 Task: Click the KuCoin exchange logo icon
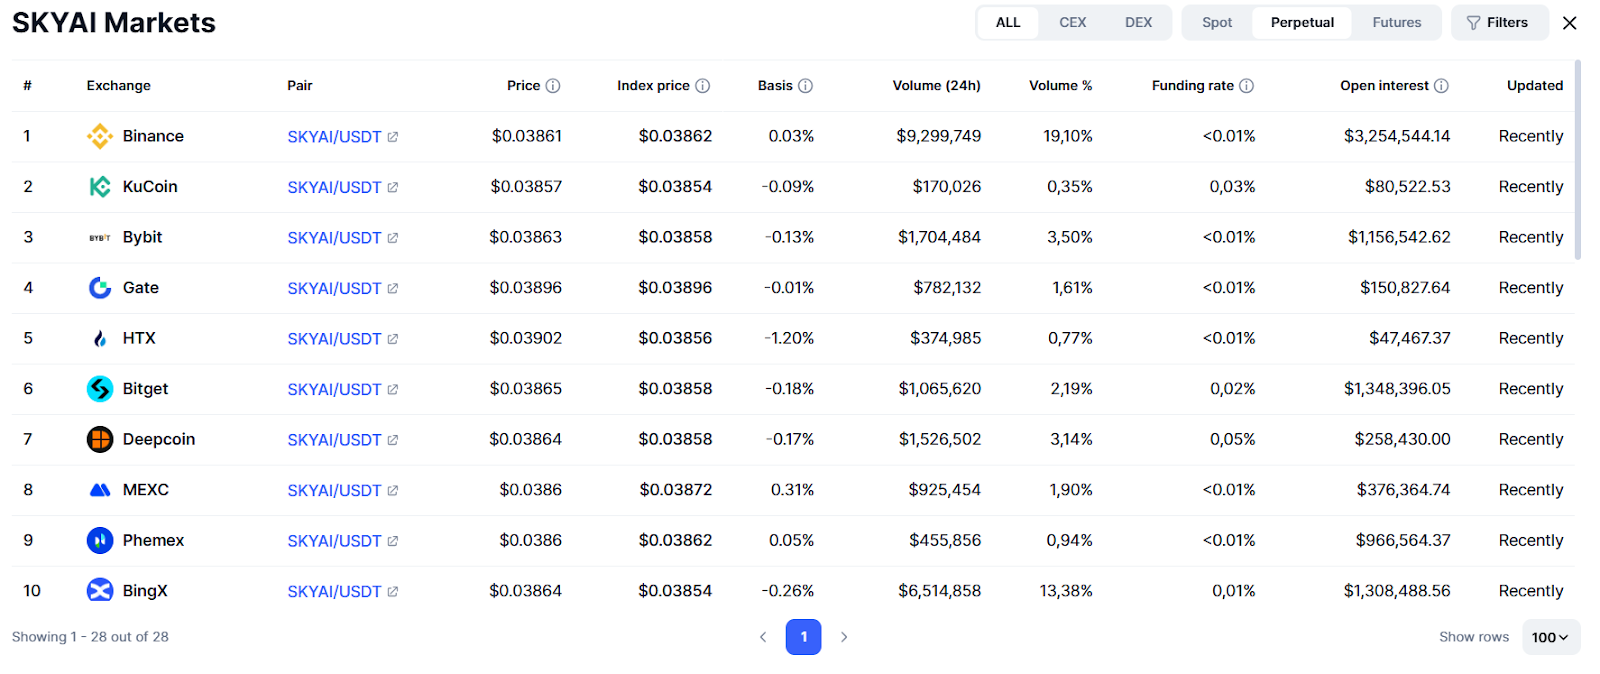tap(100, 187)
